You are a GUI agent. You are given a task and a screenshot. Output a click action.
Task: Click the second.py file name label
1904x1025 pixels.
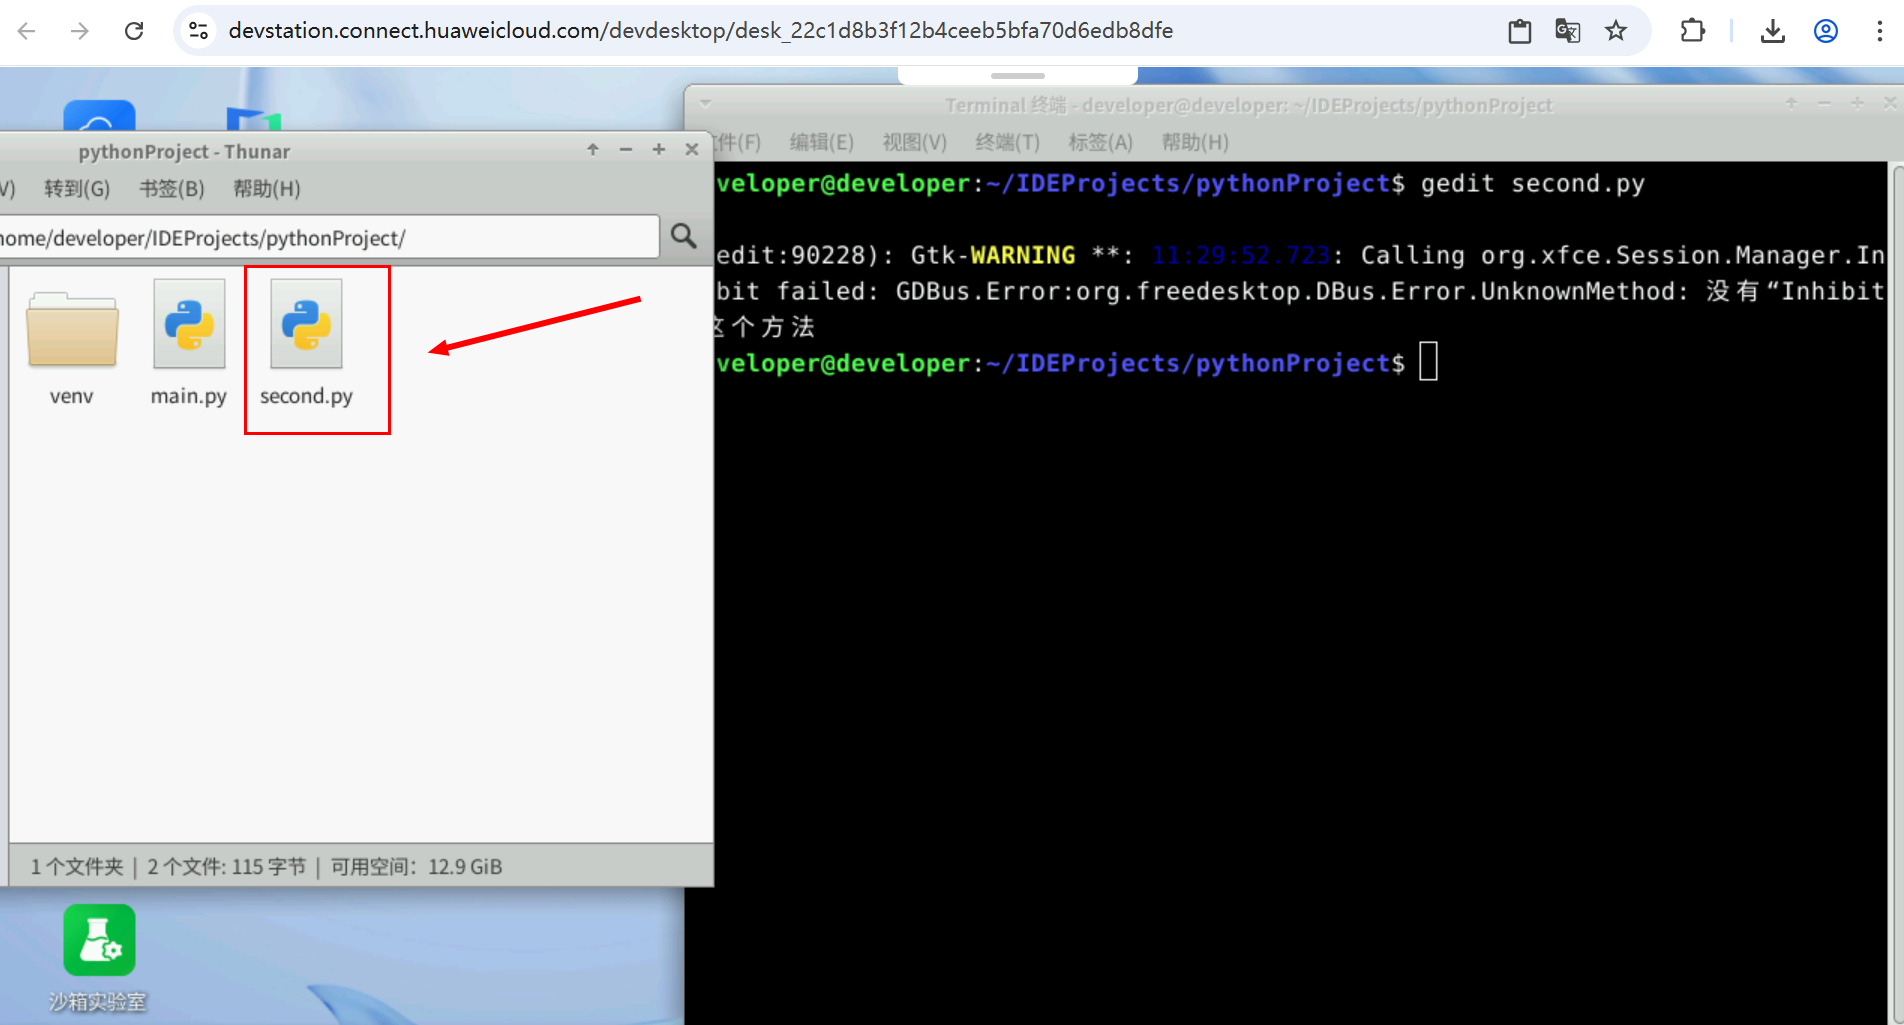click(x=306, y=396)
